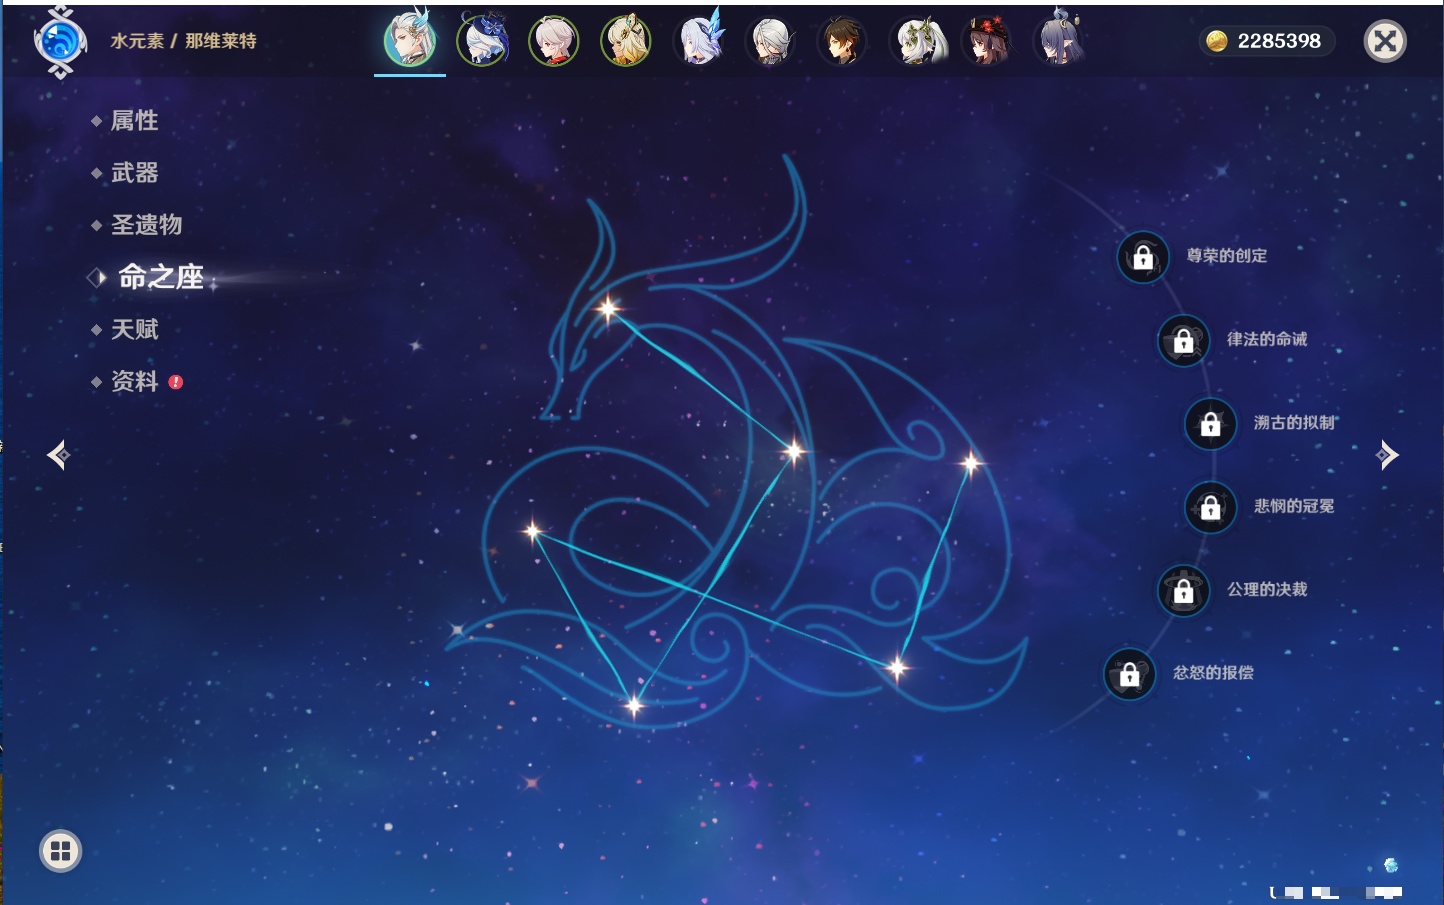The height and width of the screenshot is (905, 1444).
Task: Choose the blonde tan-skinned Xilonen avatar
Action: tap(626, 41)
